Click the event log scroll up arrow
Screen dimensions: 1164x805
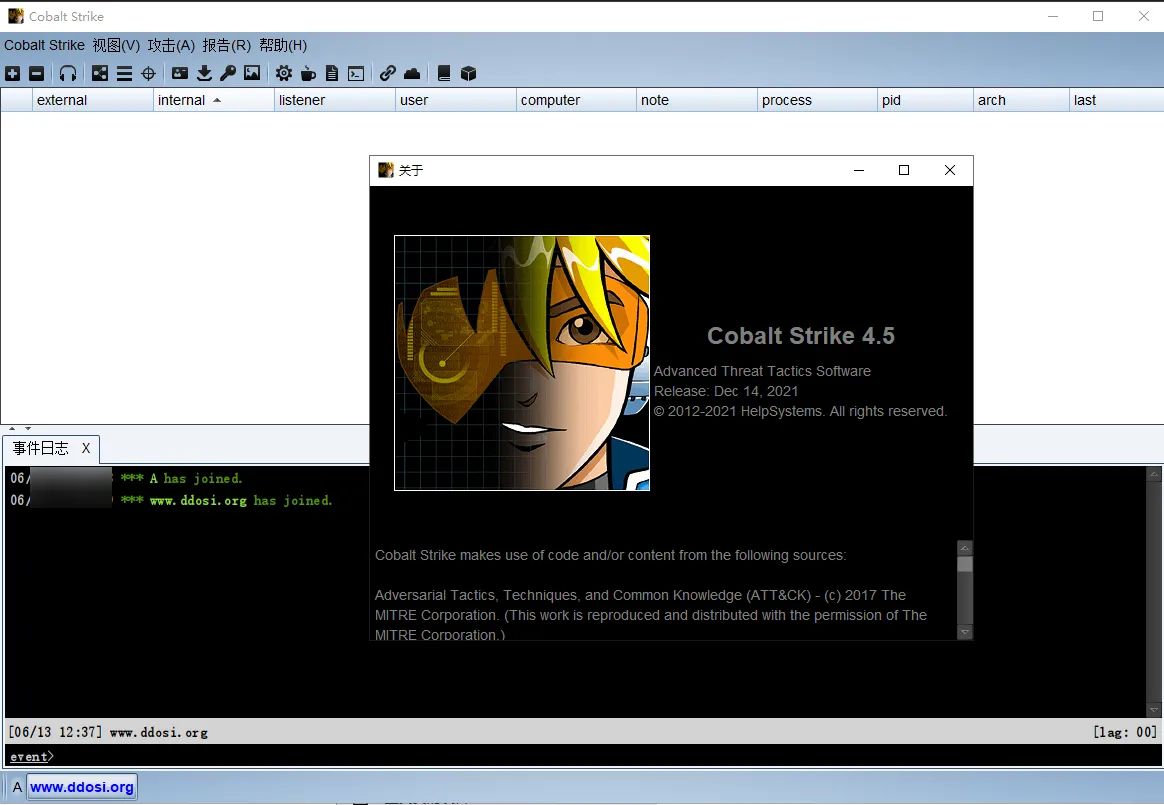[x=1154, y=474]
